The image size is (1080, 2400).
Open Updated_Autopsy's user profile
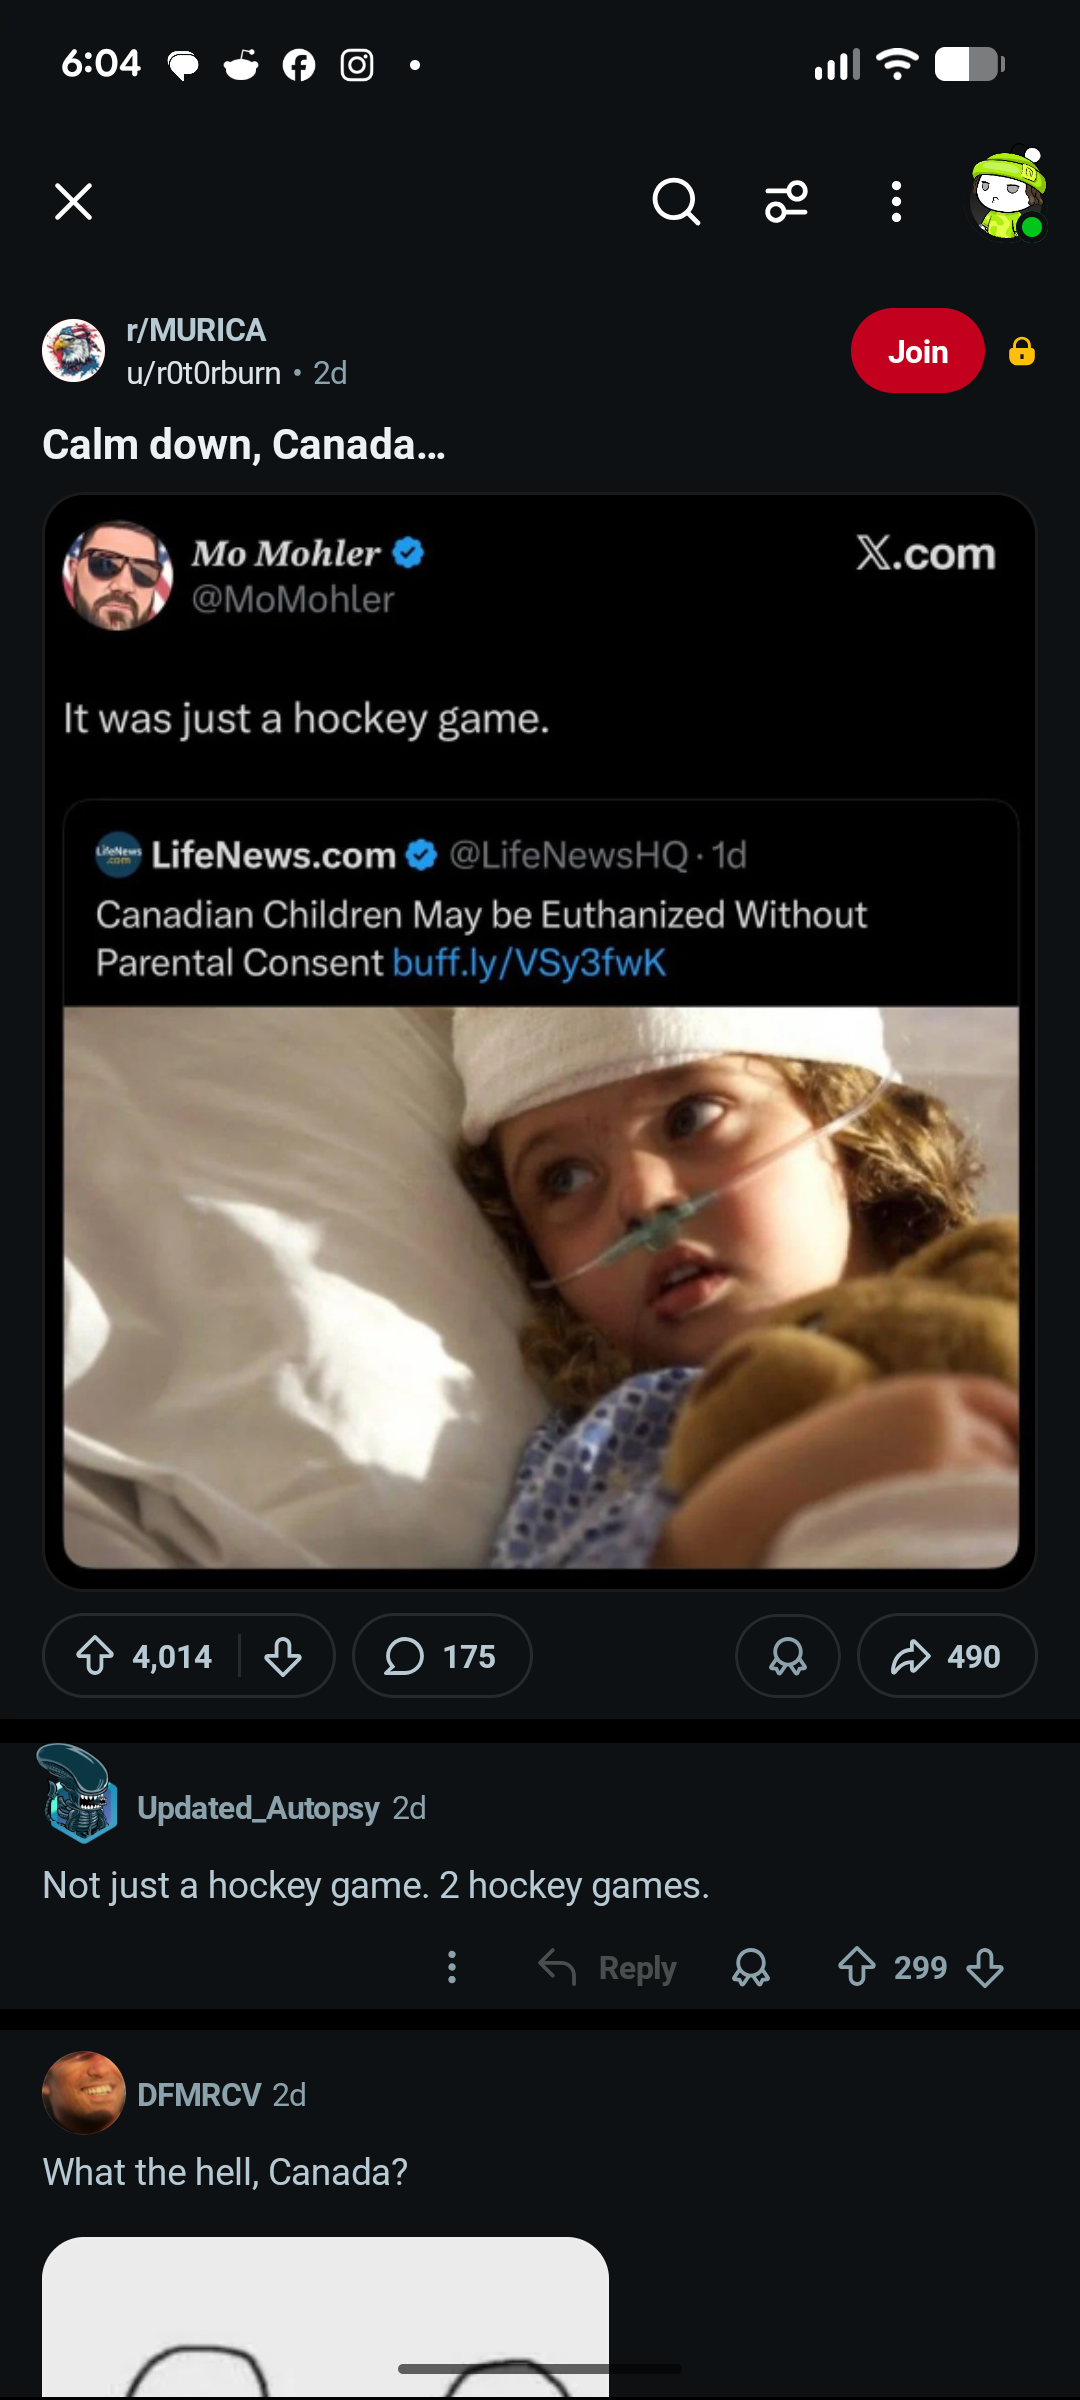258,1808
